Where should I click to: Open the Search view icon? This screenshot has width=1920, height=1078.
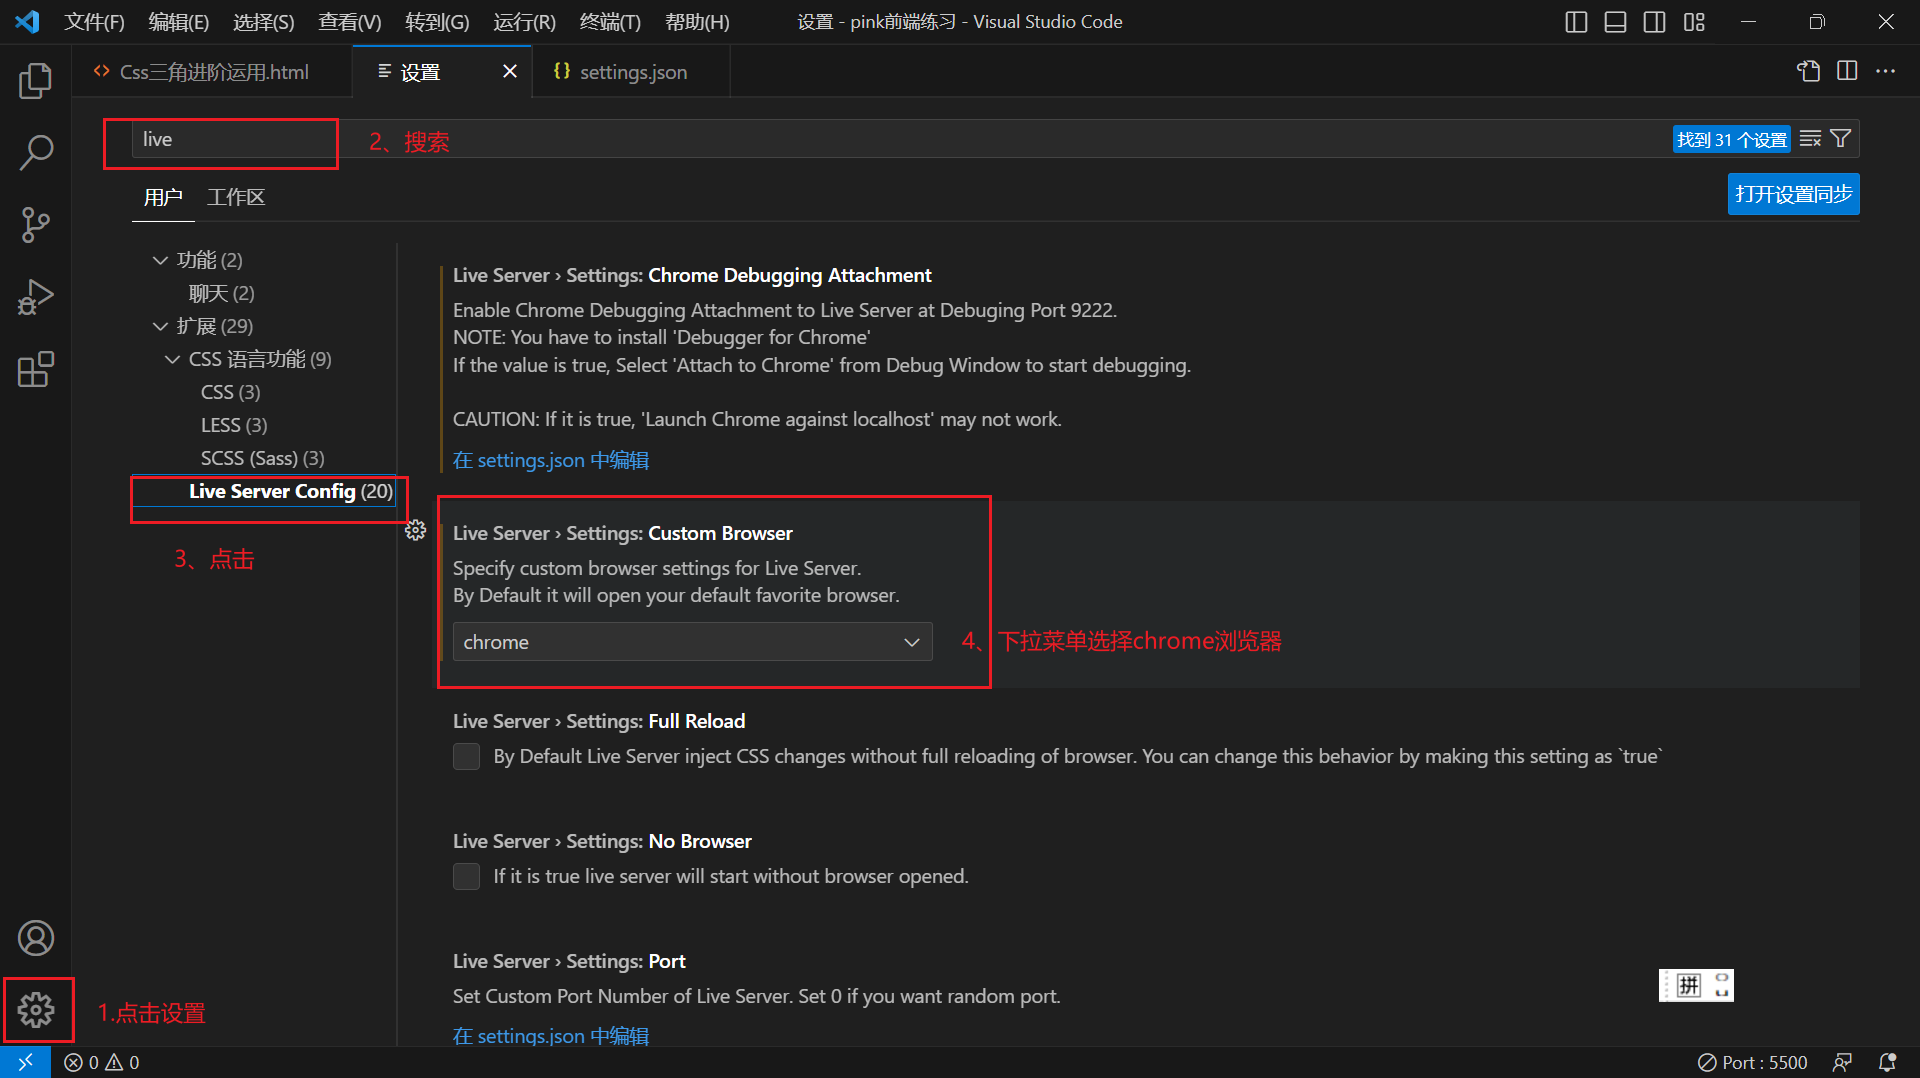point(36,152)
